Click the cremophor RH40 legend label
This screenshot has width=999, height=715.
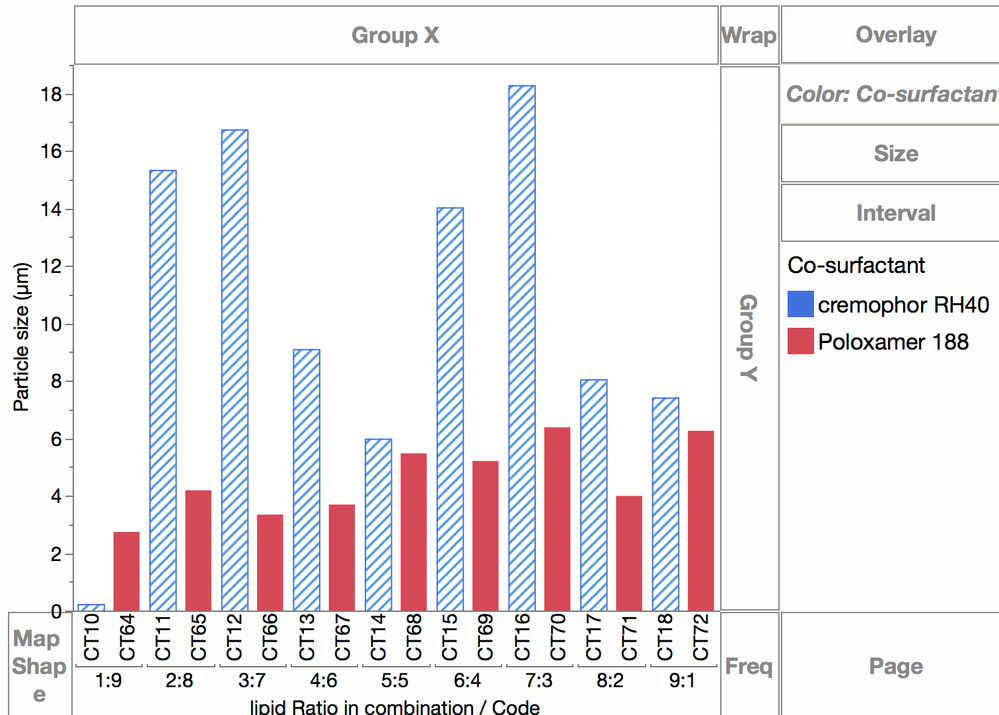tap(903, 305)
